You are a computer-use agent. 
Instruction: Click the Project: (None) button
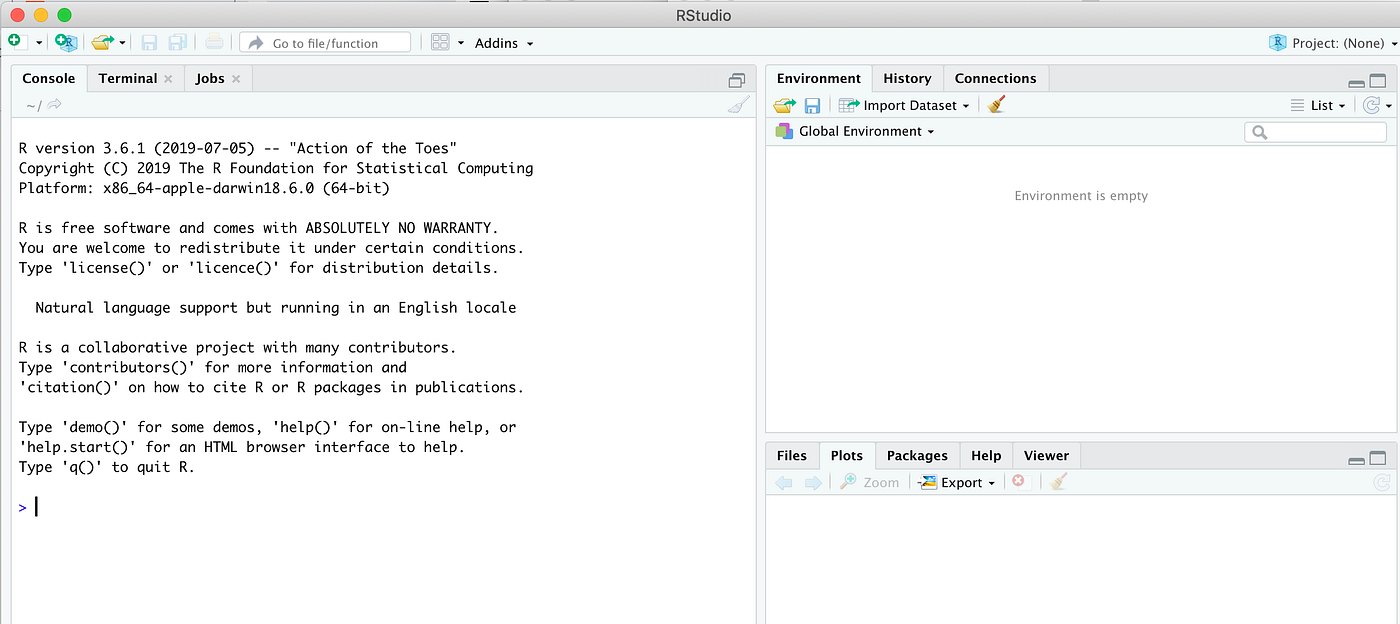(x=1328, y=43)
